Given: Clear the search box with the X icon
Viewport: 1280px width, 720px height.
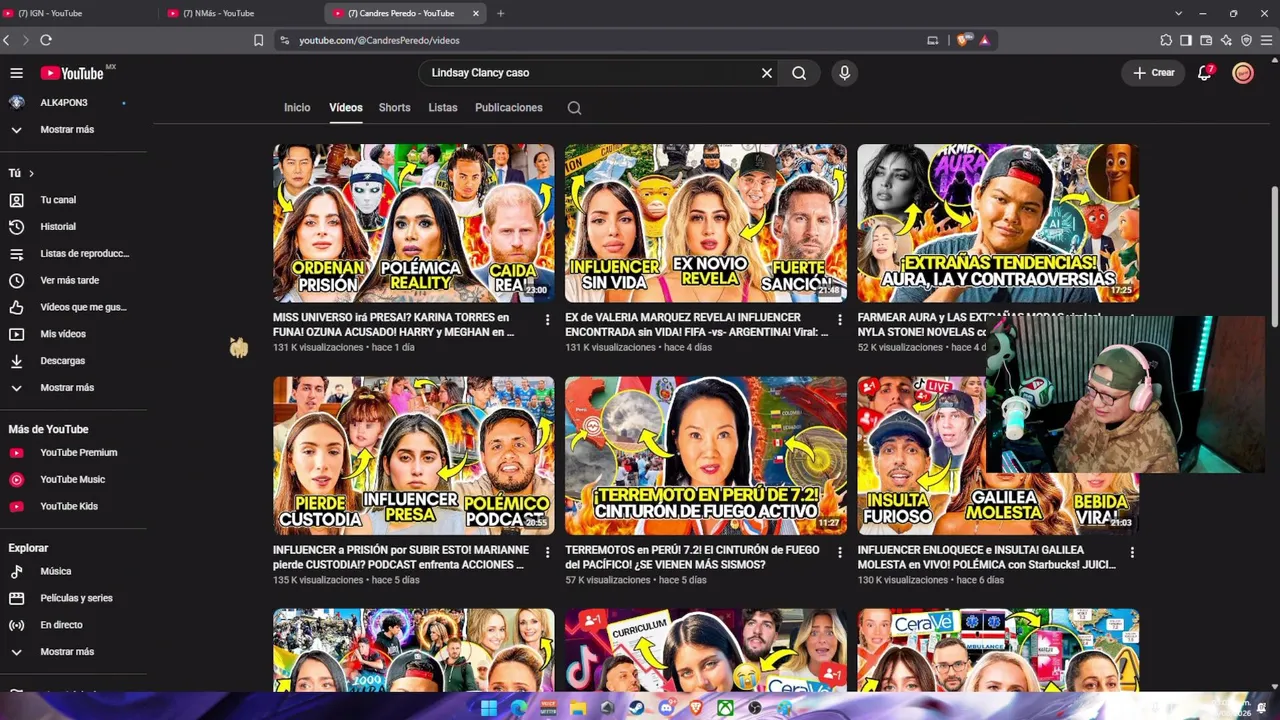Looking at the screenshot, I should (767, 73).
